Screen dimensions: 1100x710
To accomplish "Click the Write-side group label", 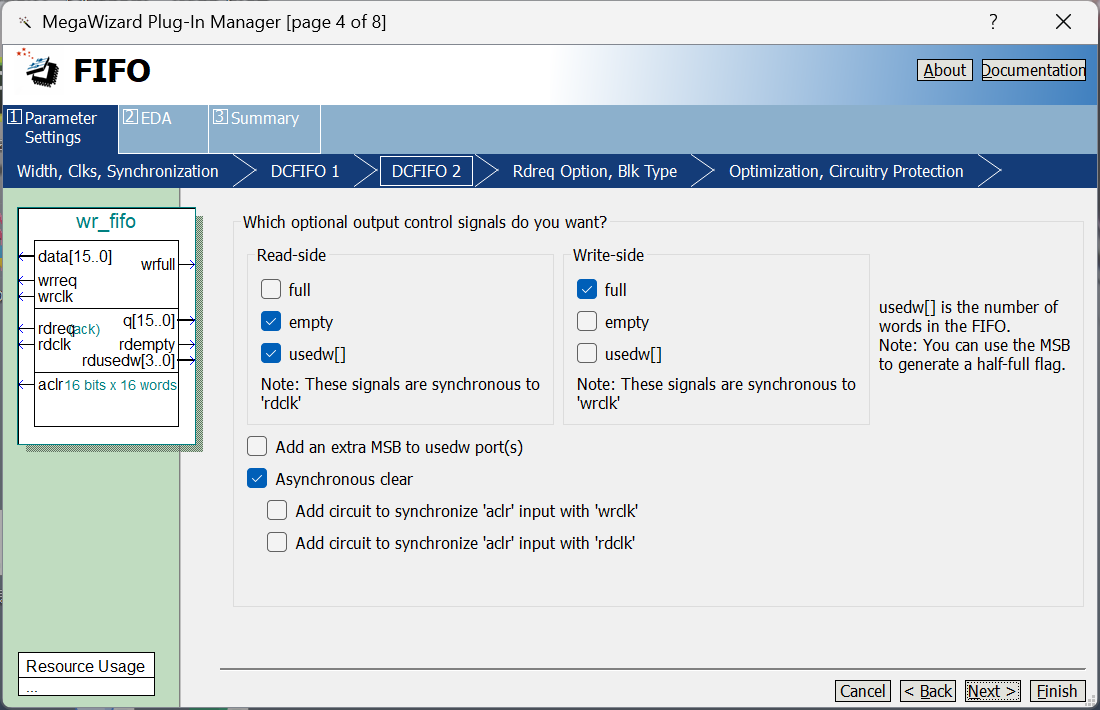I will coord(608,255).
